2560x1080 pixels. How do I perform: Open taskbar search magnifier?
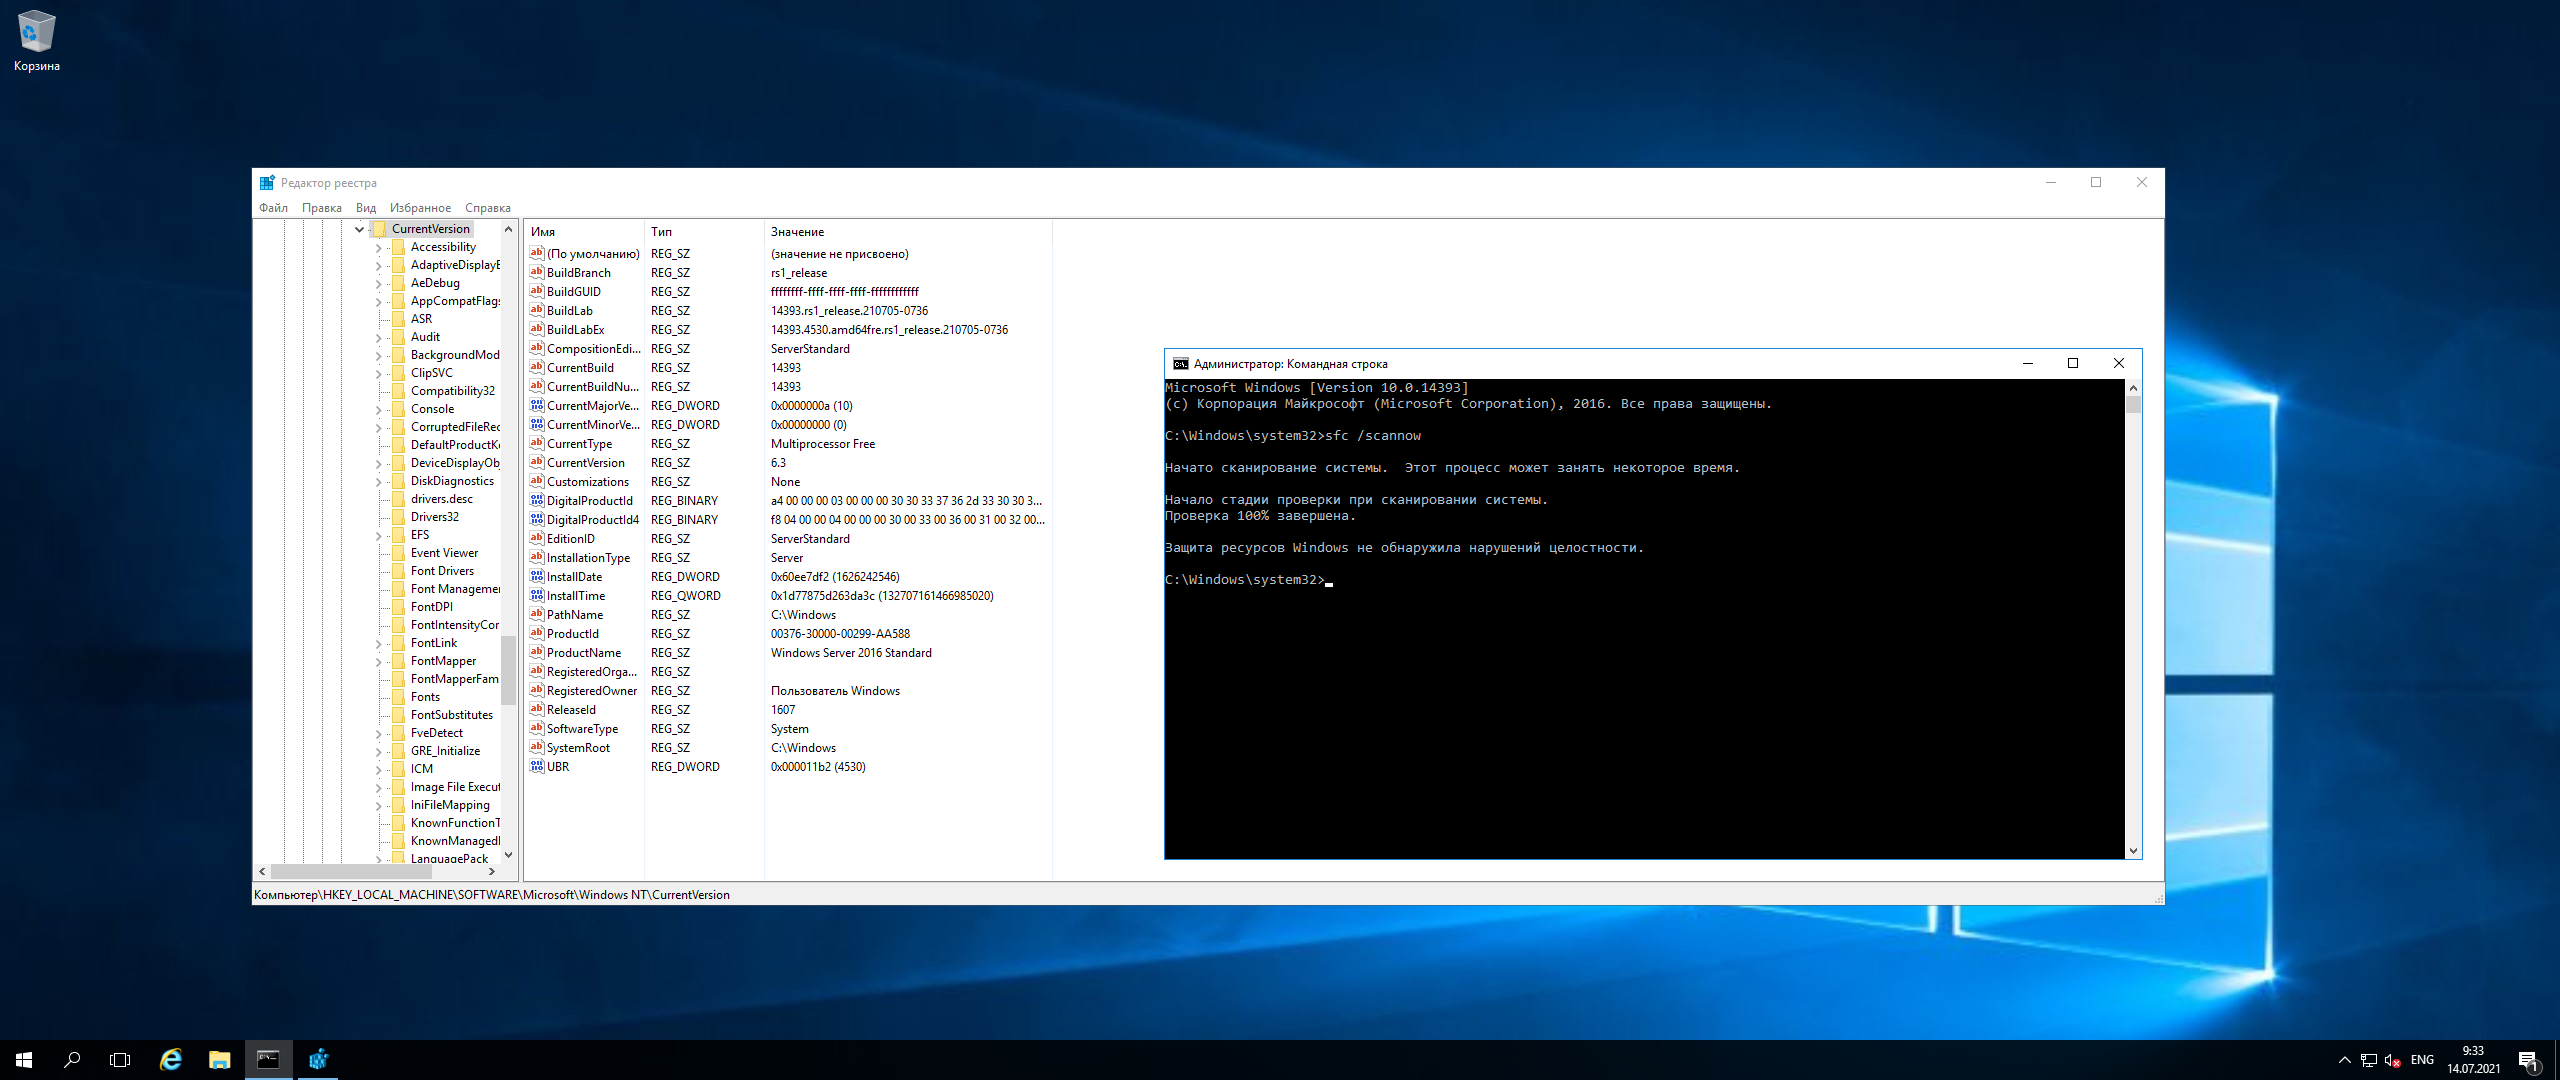pos(72,1060)
